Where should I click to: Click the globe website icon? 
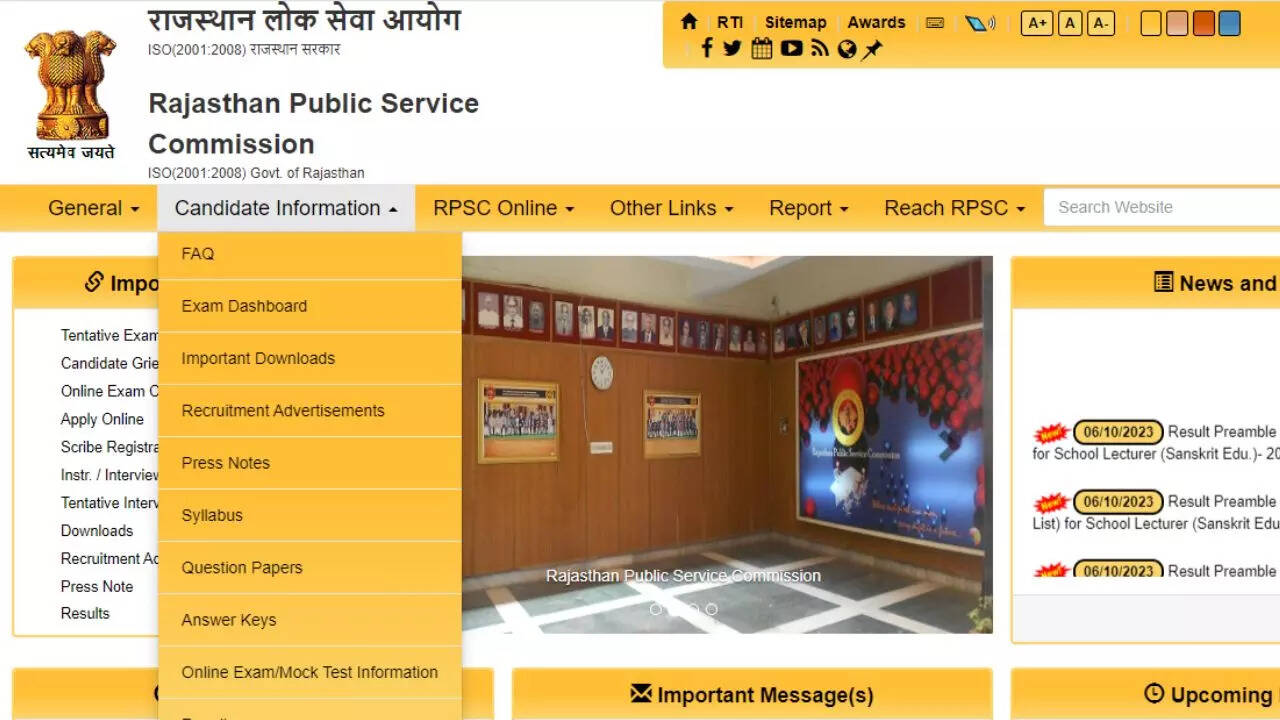846,47
